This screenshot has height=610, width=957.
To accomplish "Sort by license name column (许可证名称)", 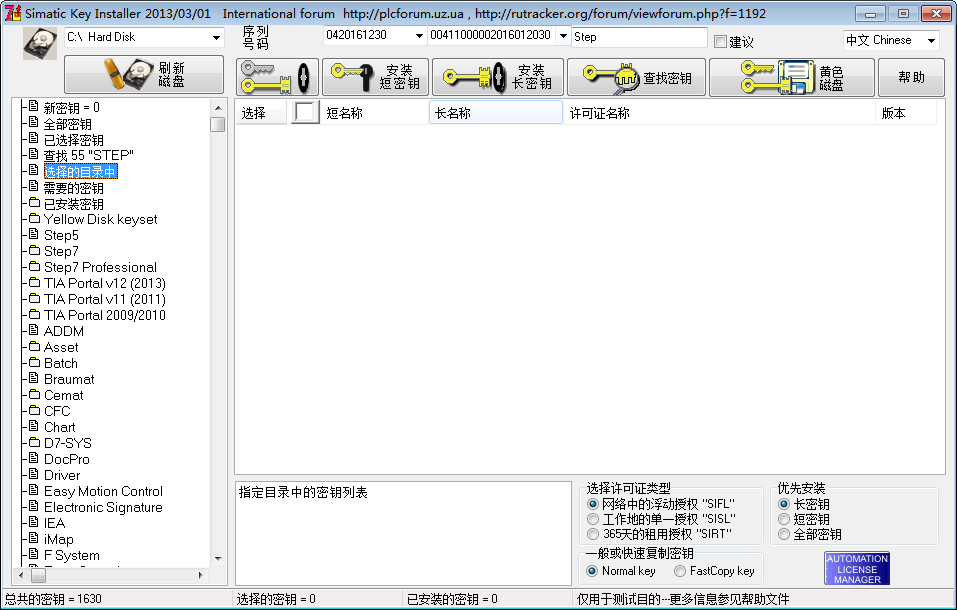I will coord(719,113).
